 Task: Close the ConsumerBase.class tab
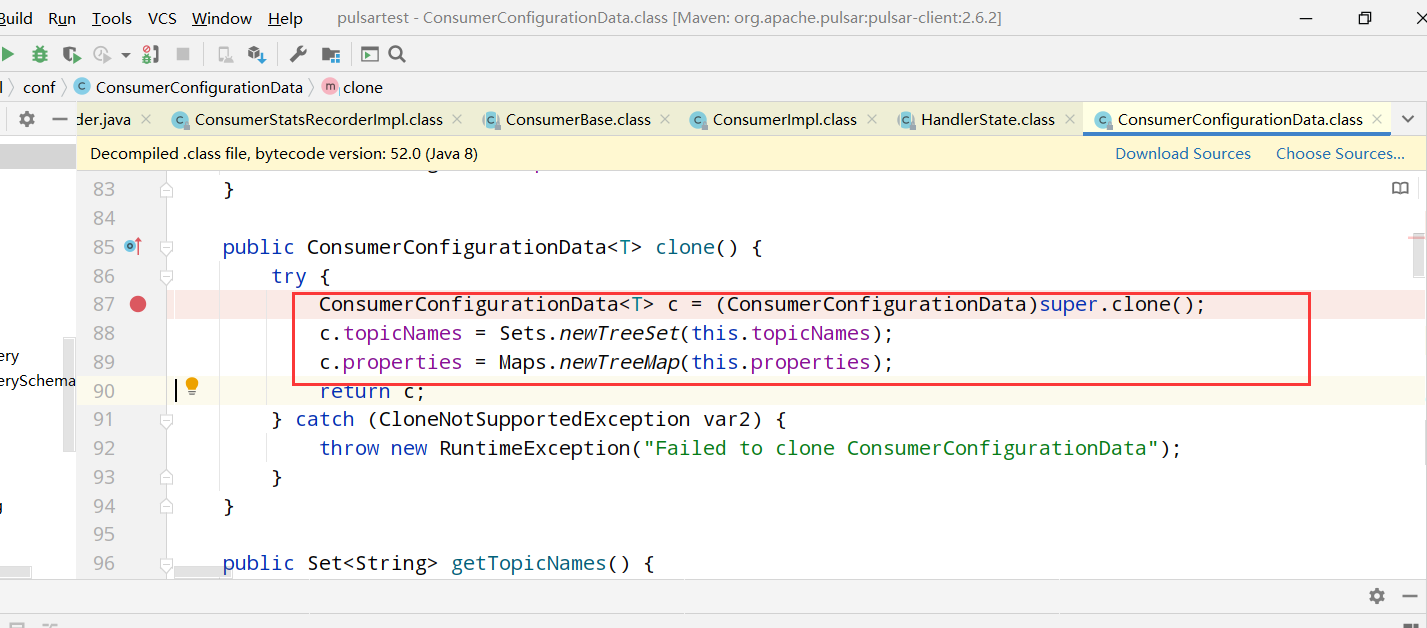pyautogui.click(x=666, y=119)
